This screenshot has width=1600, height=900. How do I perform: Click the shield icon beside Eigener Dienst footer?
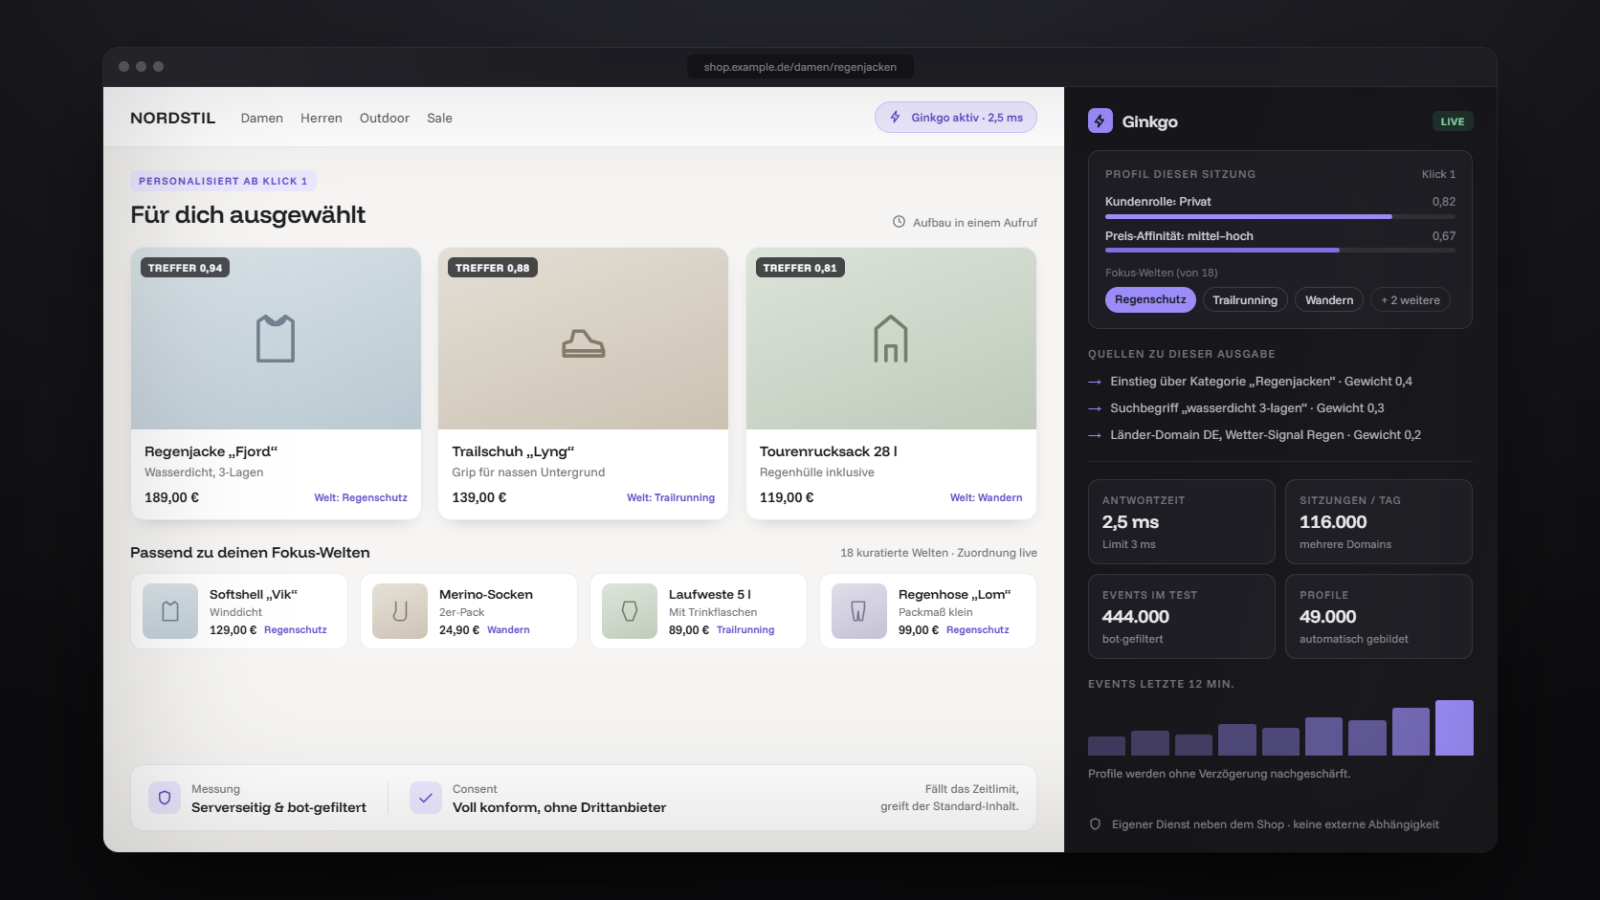(1095, 824)
